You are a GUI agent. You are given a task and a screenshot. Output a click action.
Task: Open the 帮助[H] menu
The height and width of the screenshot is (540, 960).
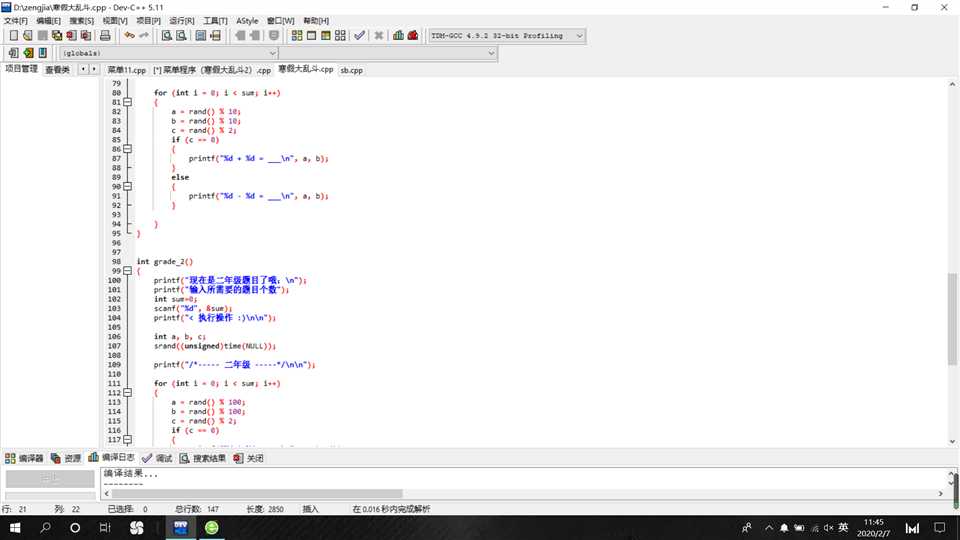click(x=316, y=21)
